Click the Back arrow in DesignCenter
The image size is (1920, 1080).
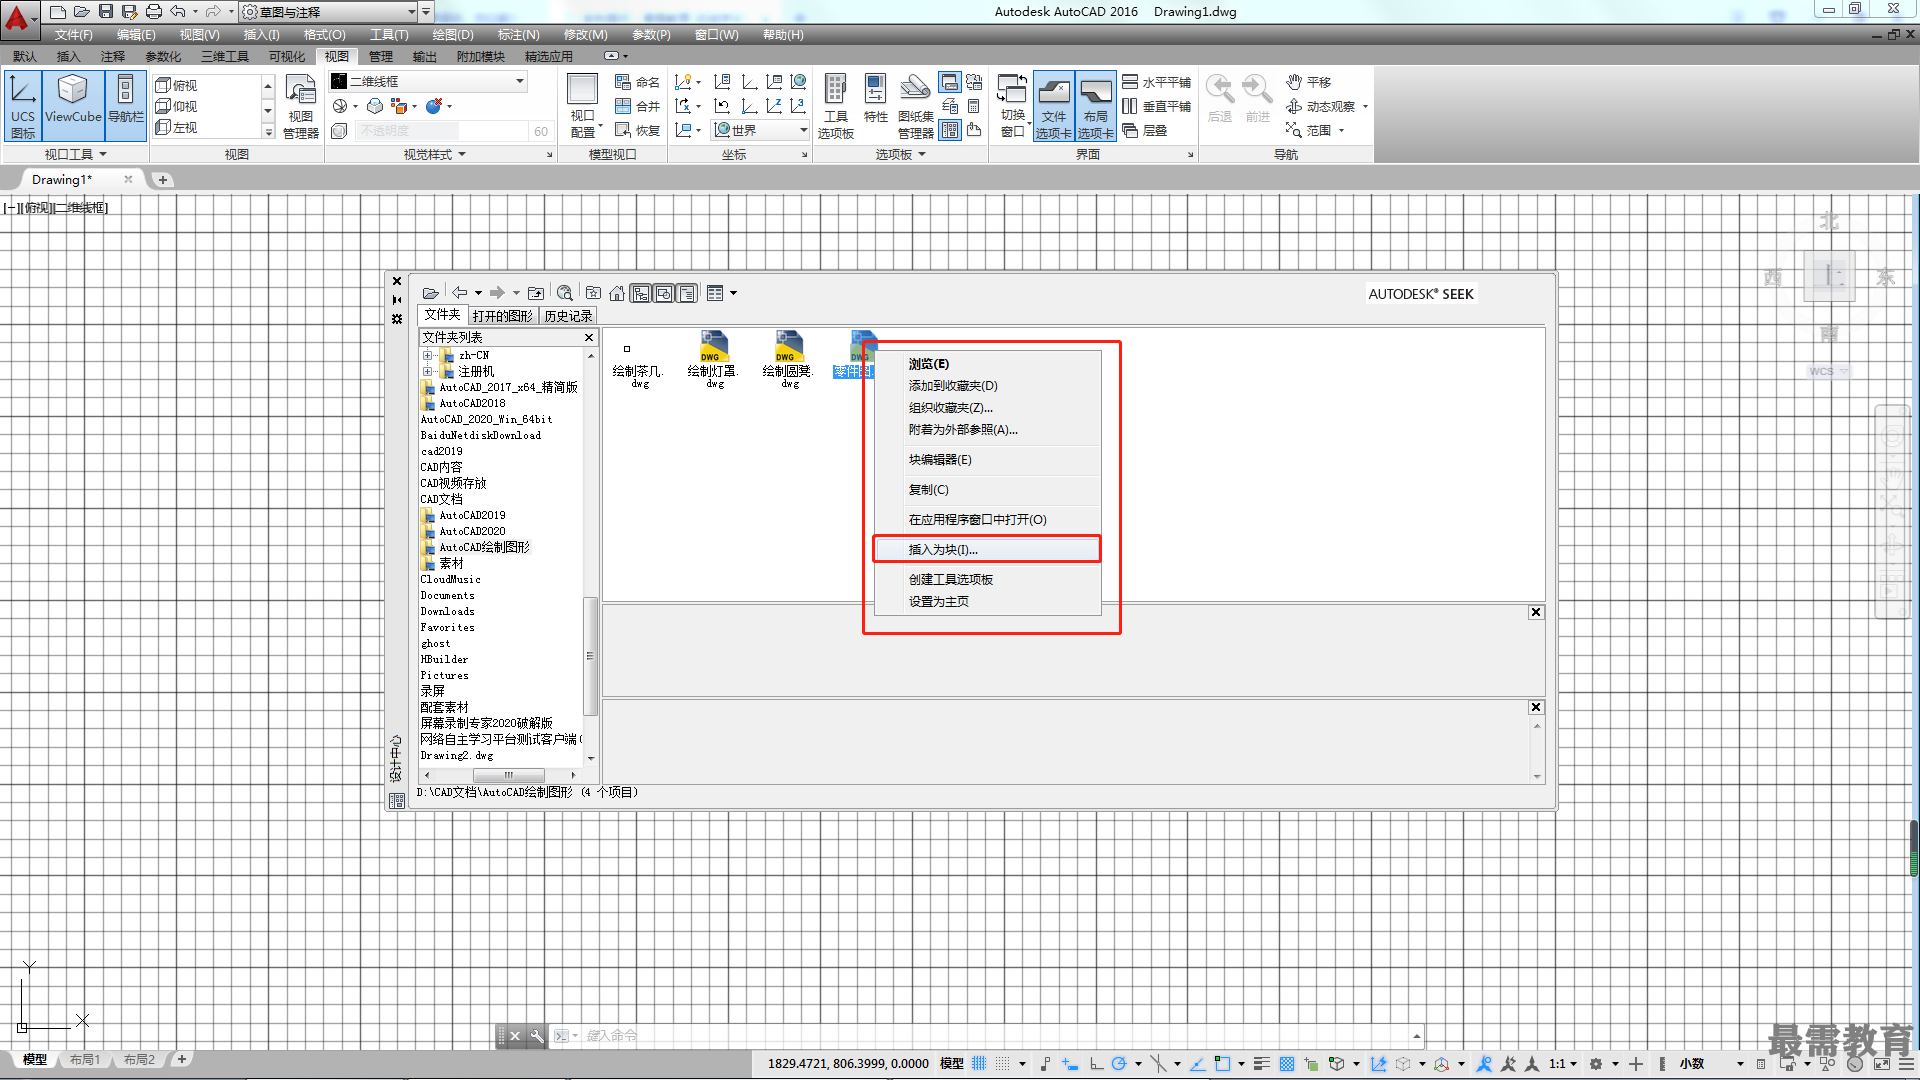tap(459, 293)
